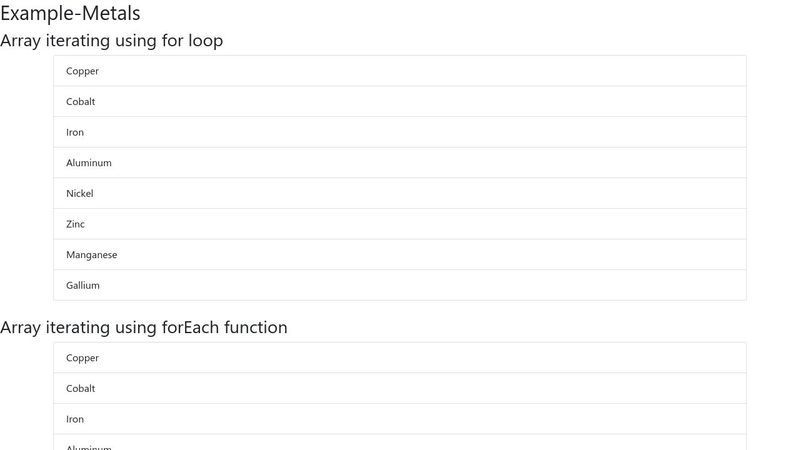Click Cobalt in the forEach list
800x450 pixels.
coord(81,388)
